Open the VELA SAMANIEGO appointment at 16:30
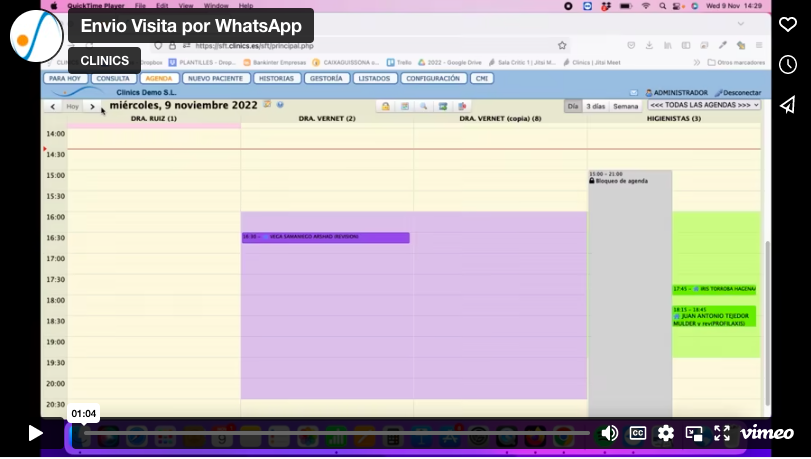 point(325,238)
